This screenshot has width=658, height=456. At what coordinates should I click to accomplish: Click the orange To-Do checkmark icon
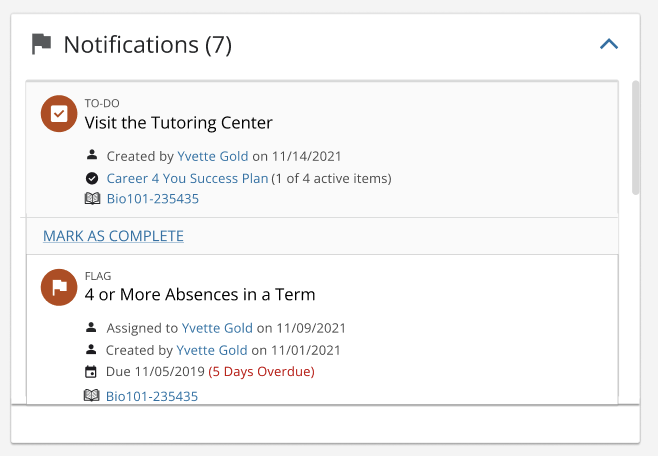[x=59, y=114]
